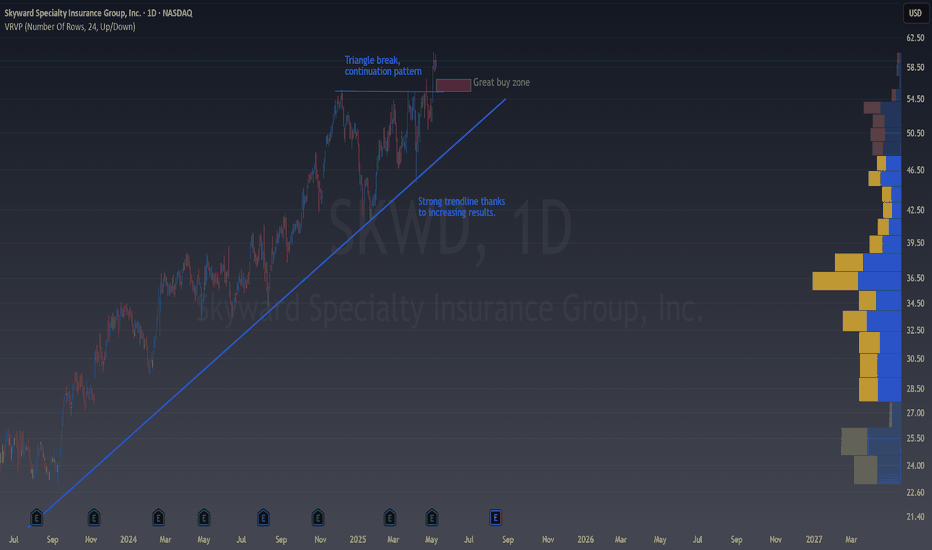Screen dimensions: 932x550
Task: Click the 30.50 price axis label
Action: [915, 358]
